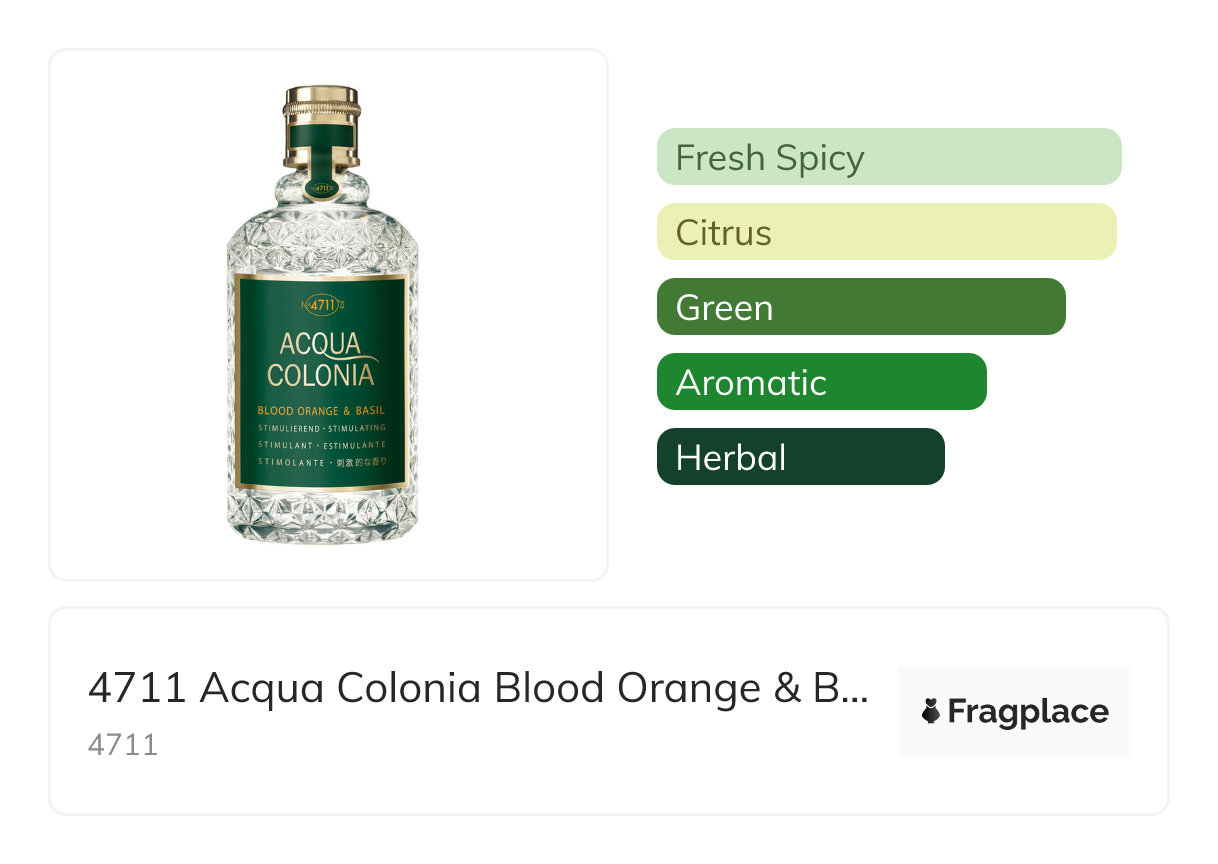This screenshot has width=1218, height=864.
Task: Click the STIMULANT · ESTIMULANTE label line
Action: pyautogui.click(x=321, y=445)
